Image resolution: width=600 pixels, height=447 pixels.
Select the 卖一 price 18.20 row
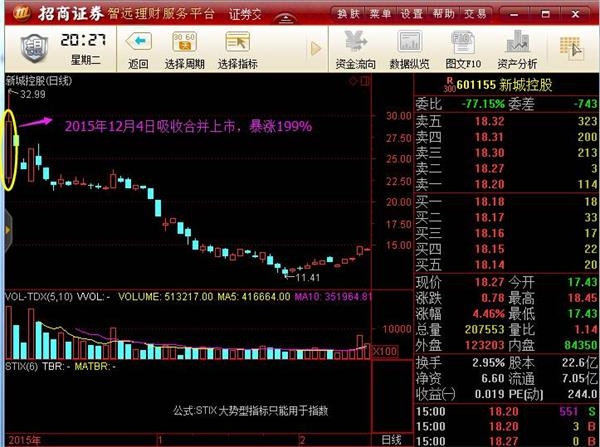click(x=506, y=184)
